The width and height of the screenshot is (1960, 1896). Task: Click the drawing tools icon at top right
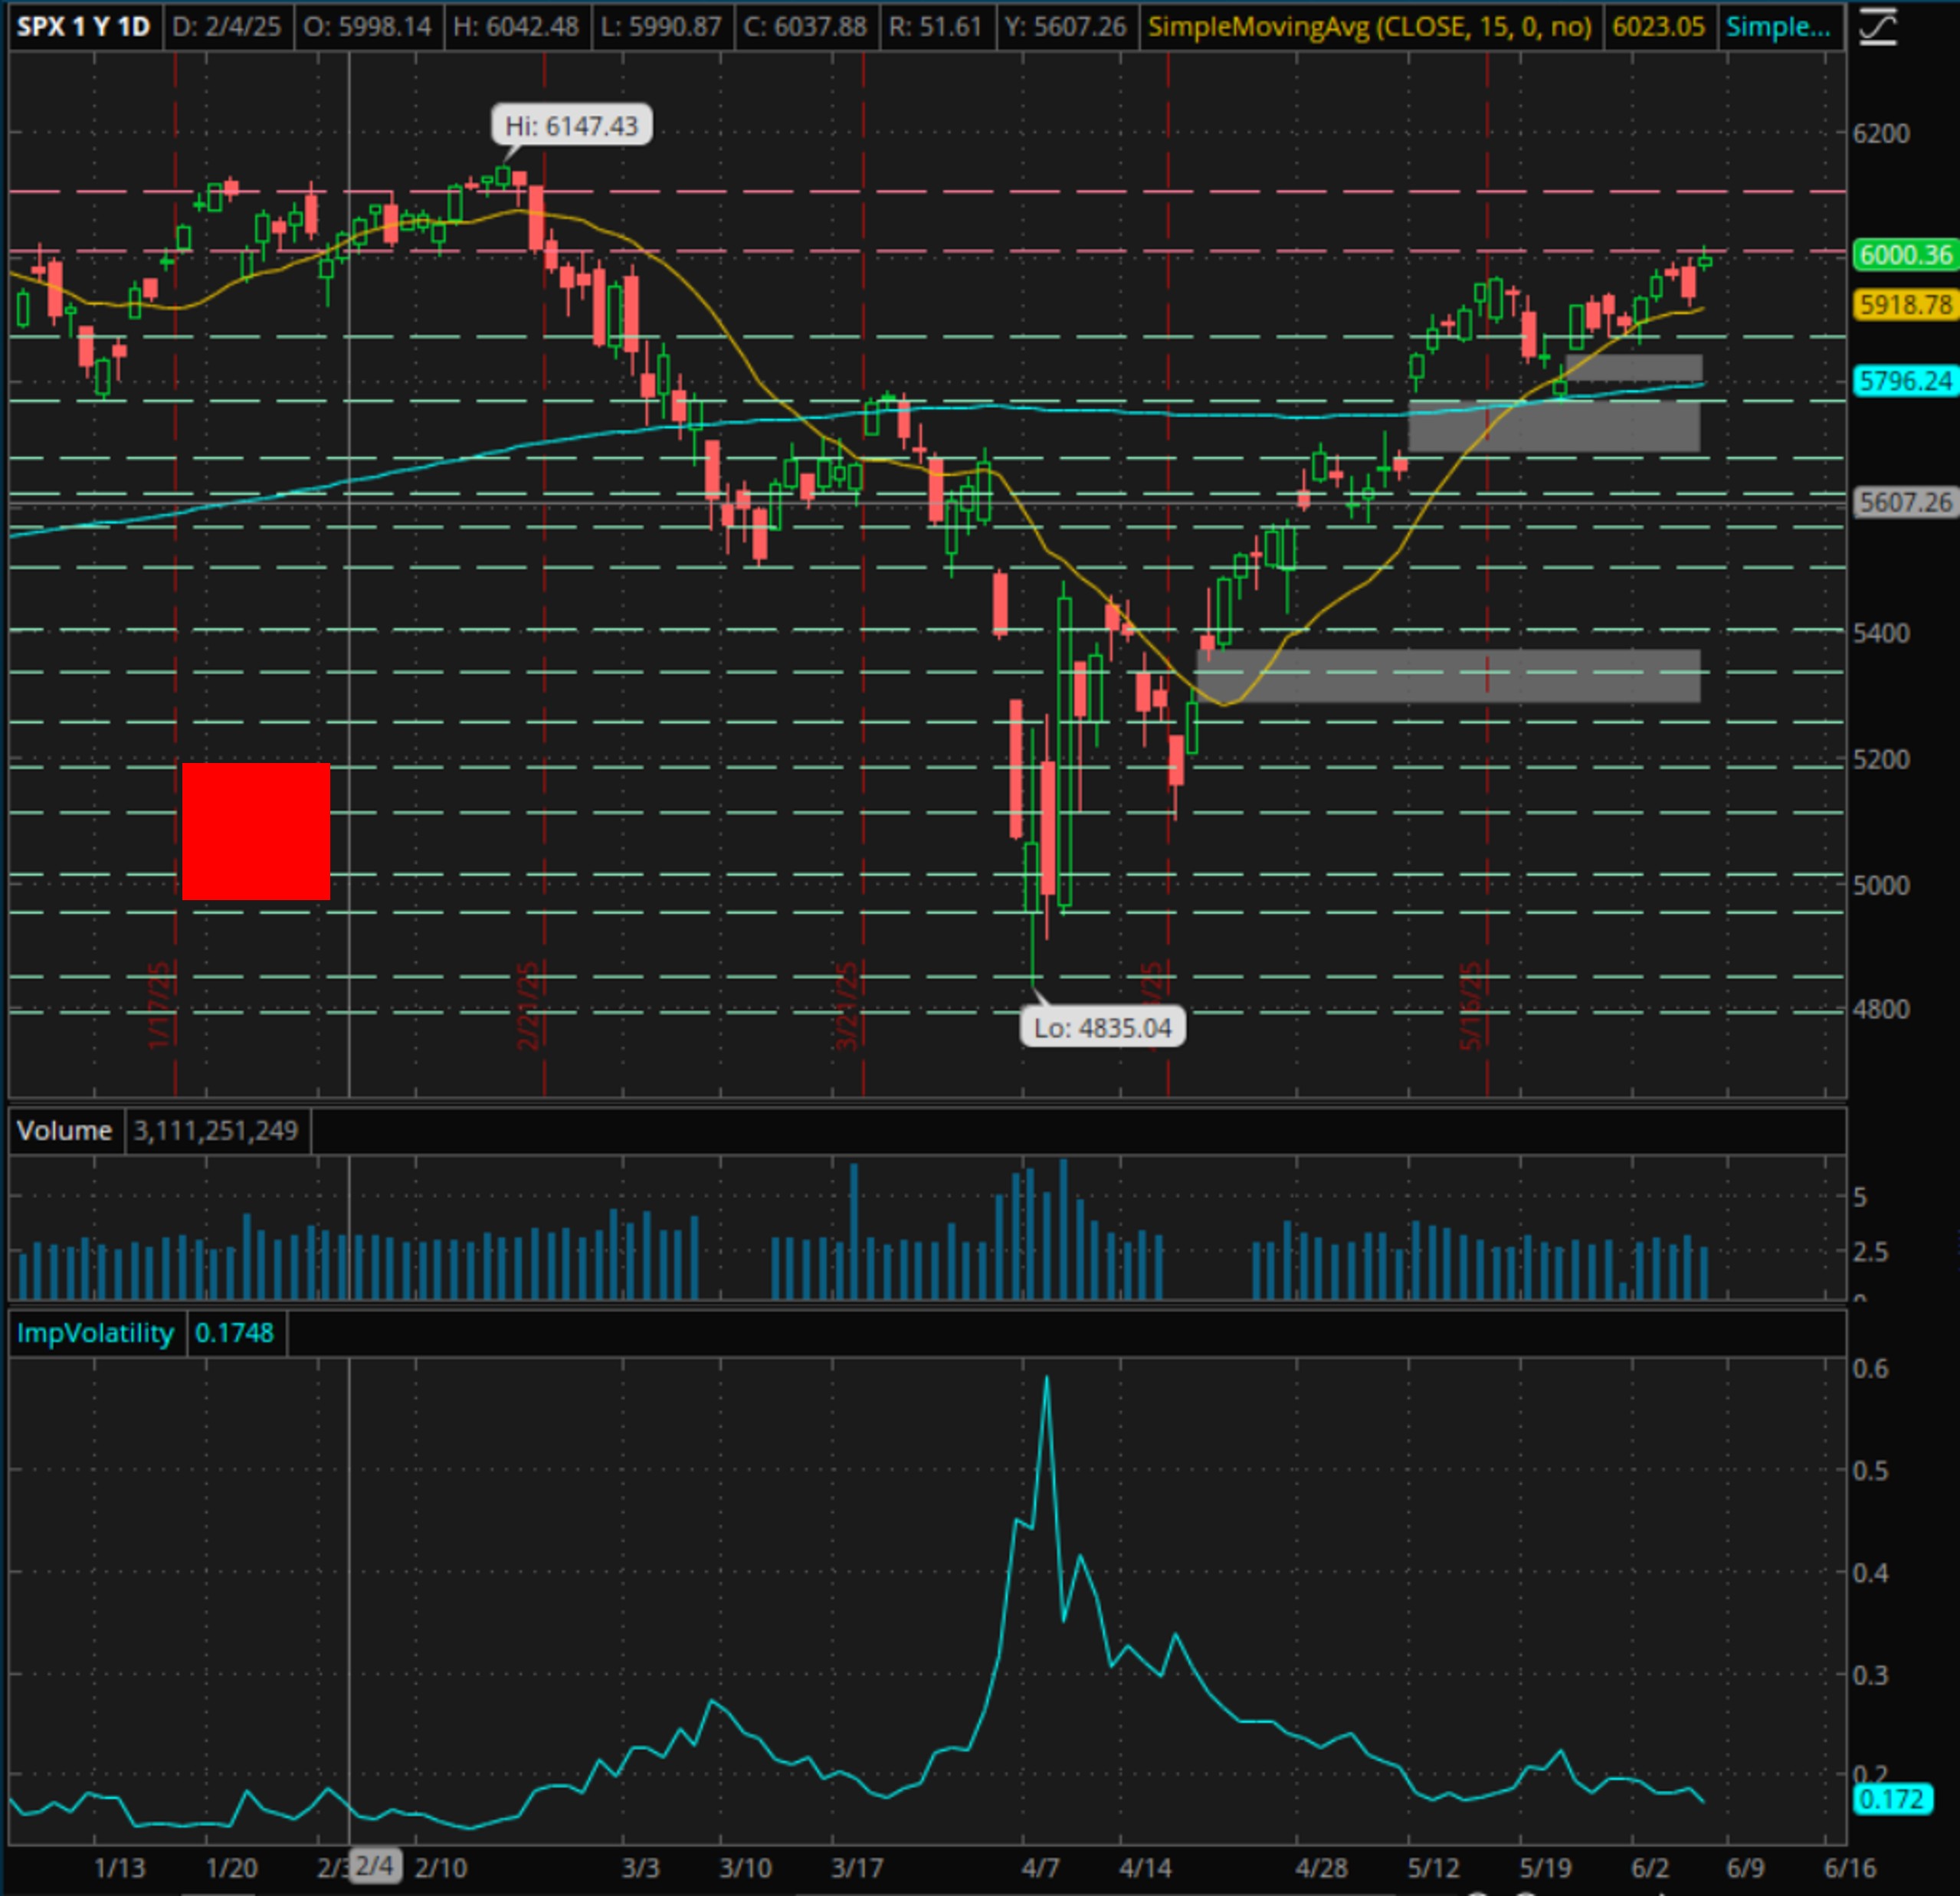[x=1878, y=26]
